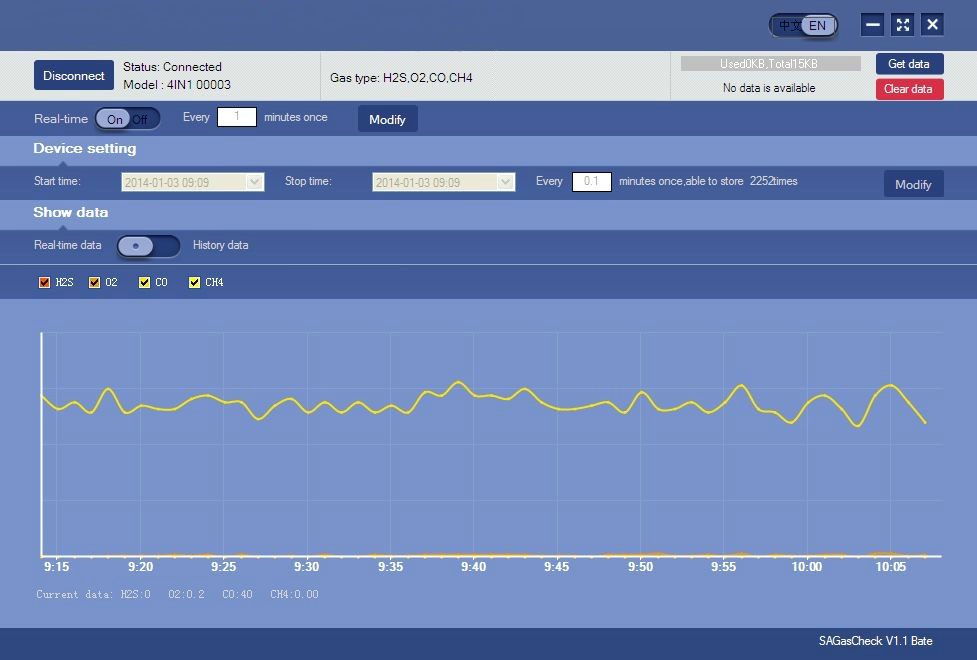Uncheck the H2S gas checkbox
977x660 pixels.
pyautogui.click(x=44, y=283)
